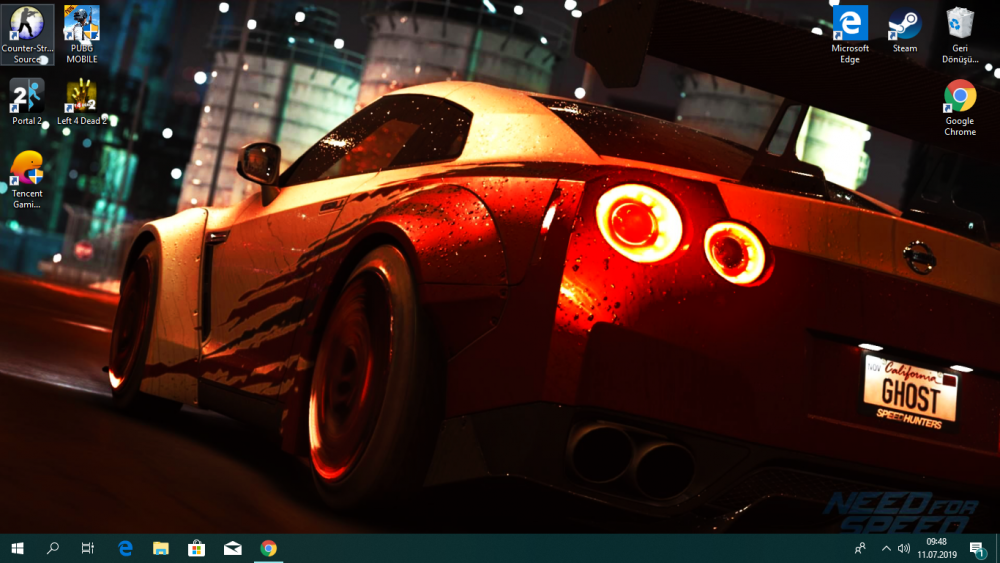Select the Counter-Strike Source desktop shortcut

27,25
